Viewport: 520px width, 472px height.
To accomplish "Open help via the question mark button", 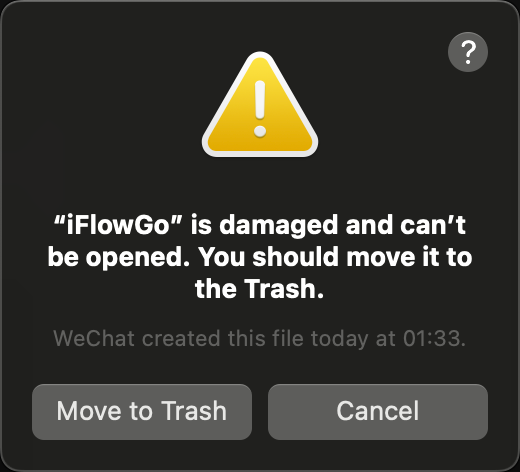I will (468, 52).
